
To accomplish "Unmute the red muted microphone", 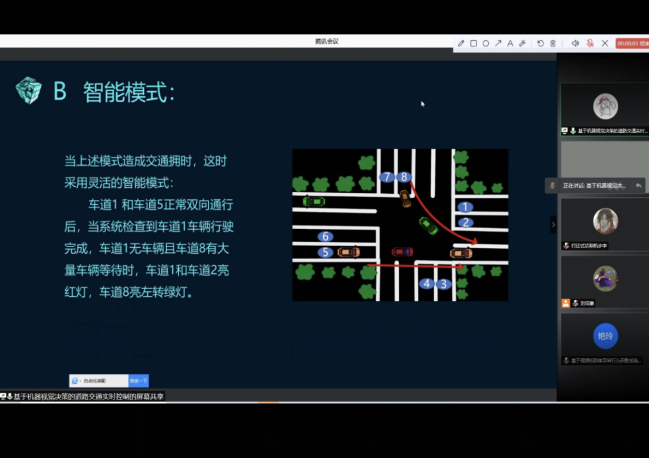I will pos(590,43).
